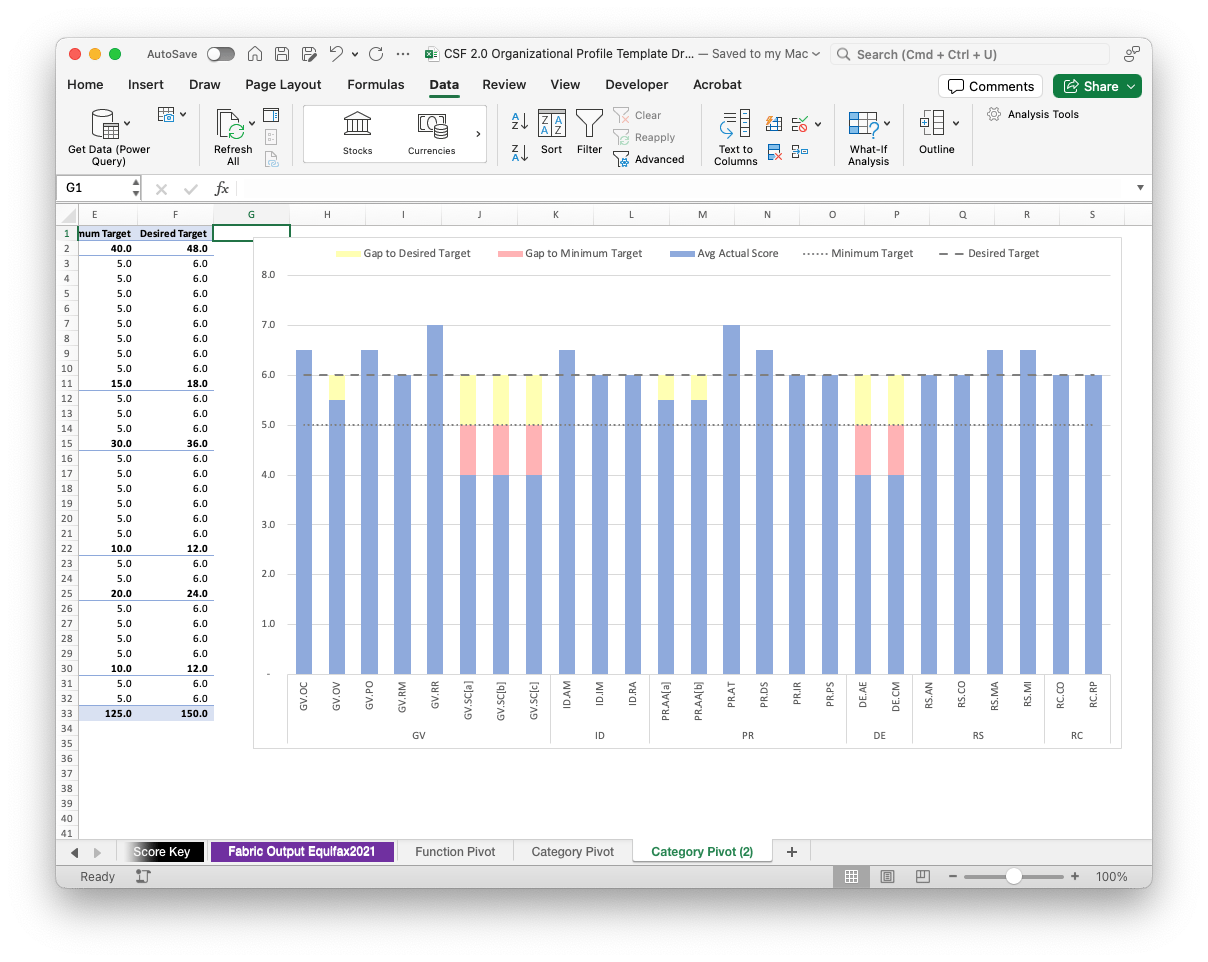Open Analysis Tools add-in
This screenshot has width=1208, height=962.
pos(1033,114)
